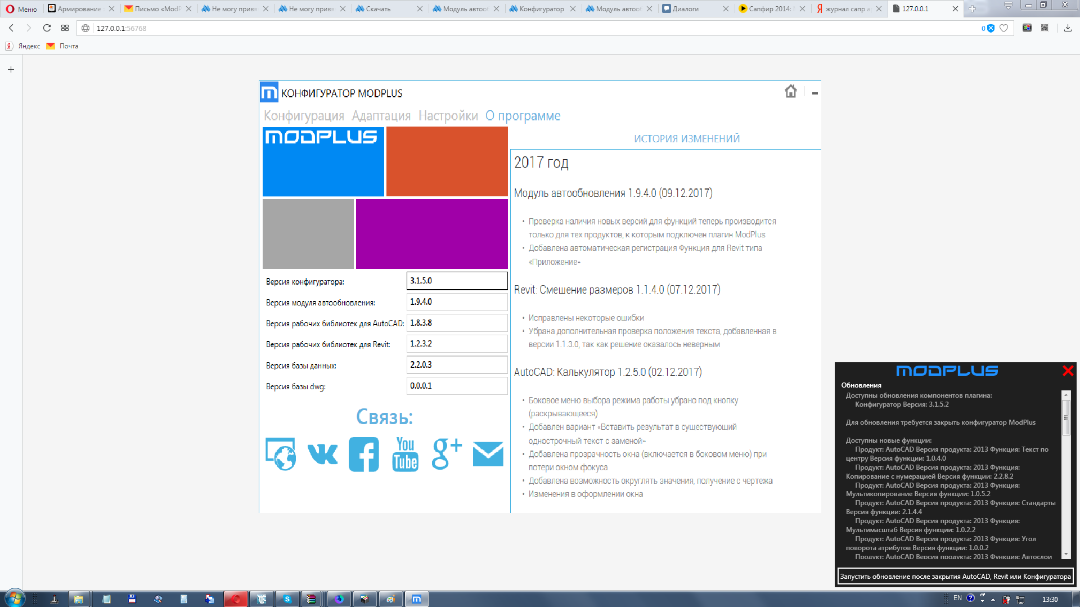Click the Revit libraries version field 1.2.3.2

click(457, 344)
